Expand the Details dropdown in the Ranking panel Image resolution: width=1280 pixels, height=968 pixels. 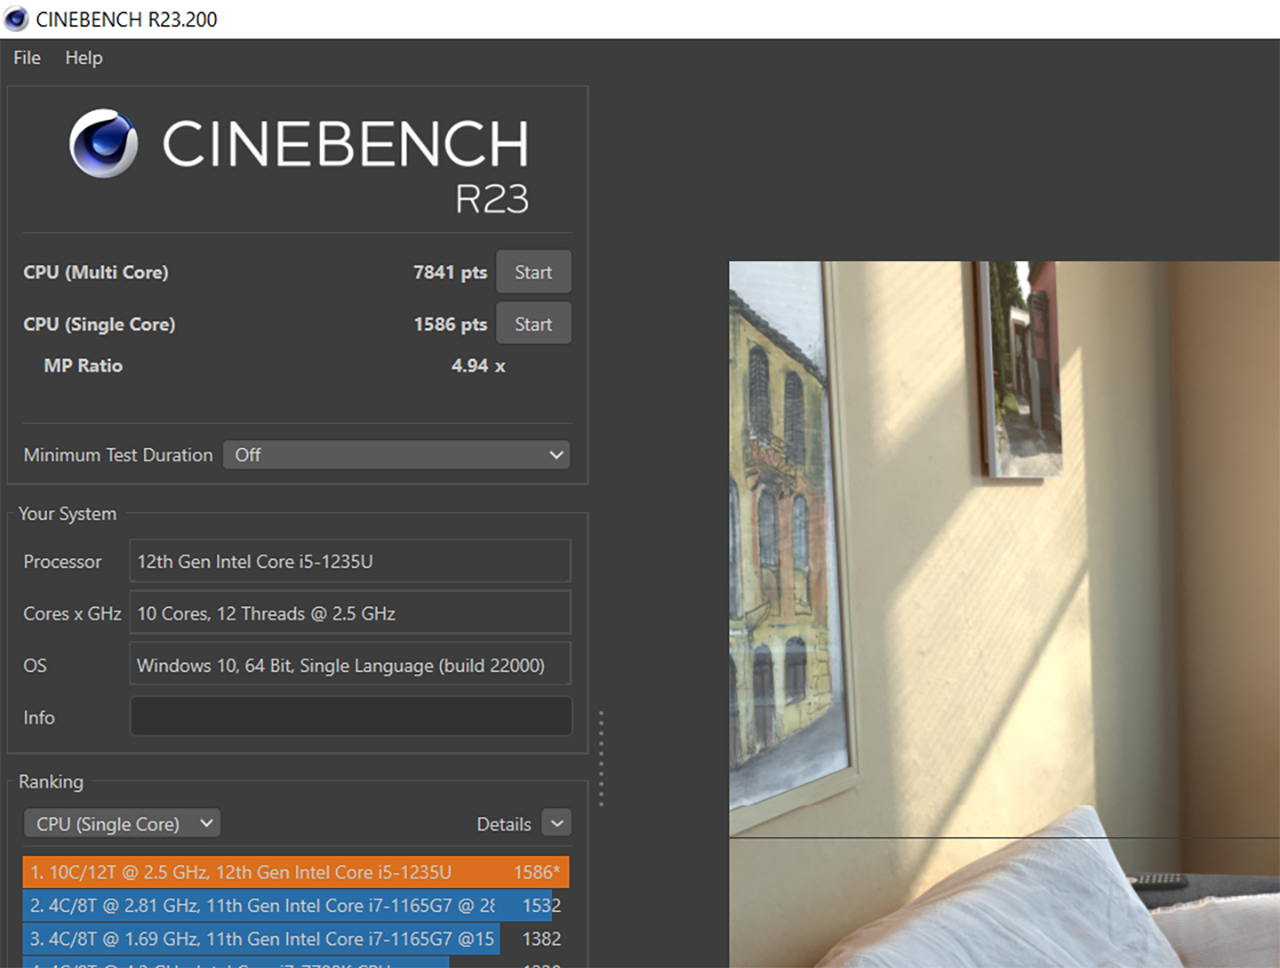tap(556, 822)
